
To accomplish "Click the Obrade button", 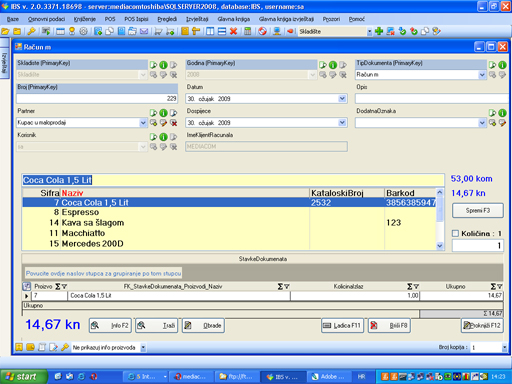I will (203, 325).
